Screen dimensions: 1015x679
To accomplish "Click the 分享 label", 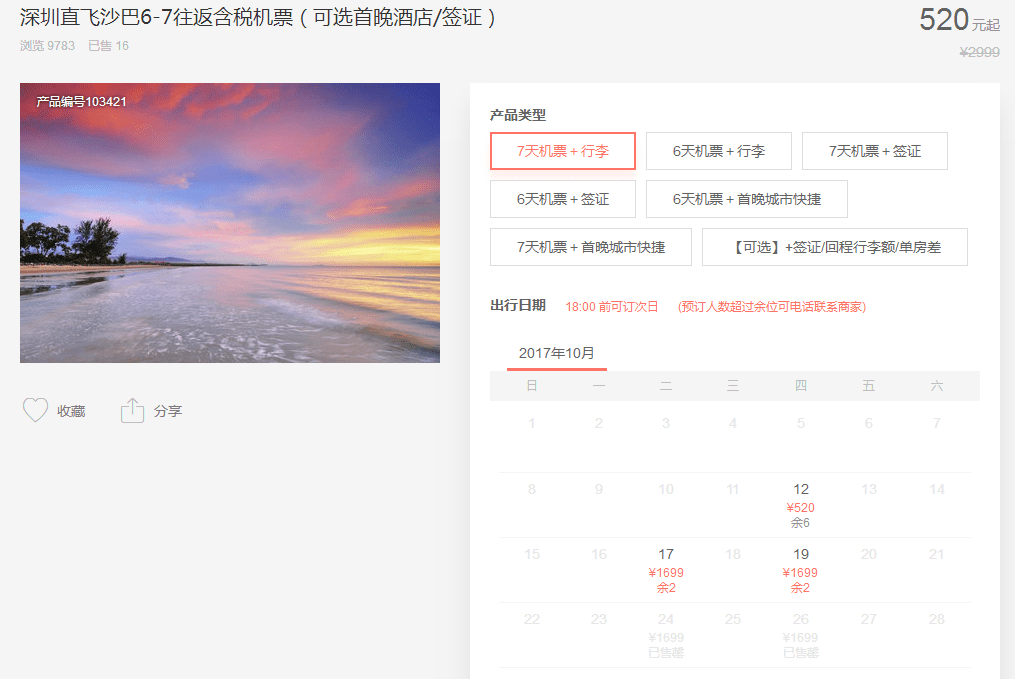I will point(168,411).
